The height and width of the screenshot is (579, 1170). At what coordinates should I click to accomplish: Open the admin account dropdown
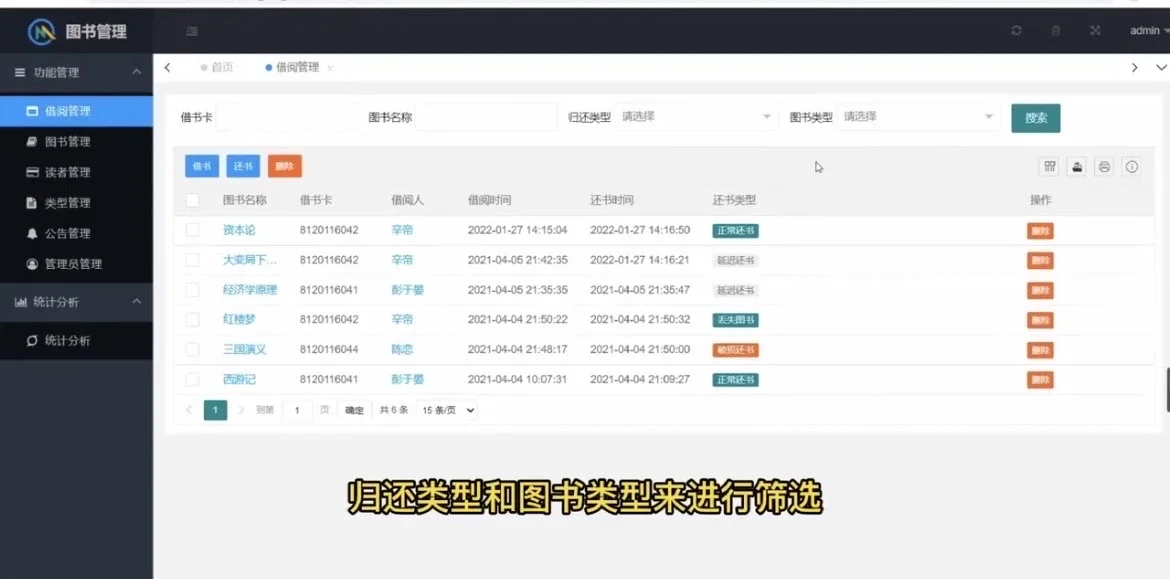1145,30
